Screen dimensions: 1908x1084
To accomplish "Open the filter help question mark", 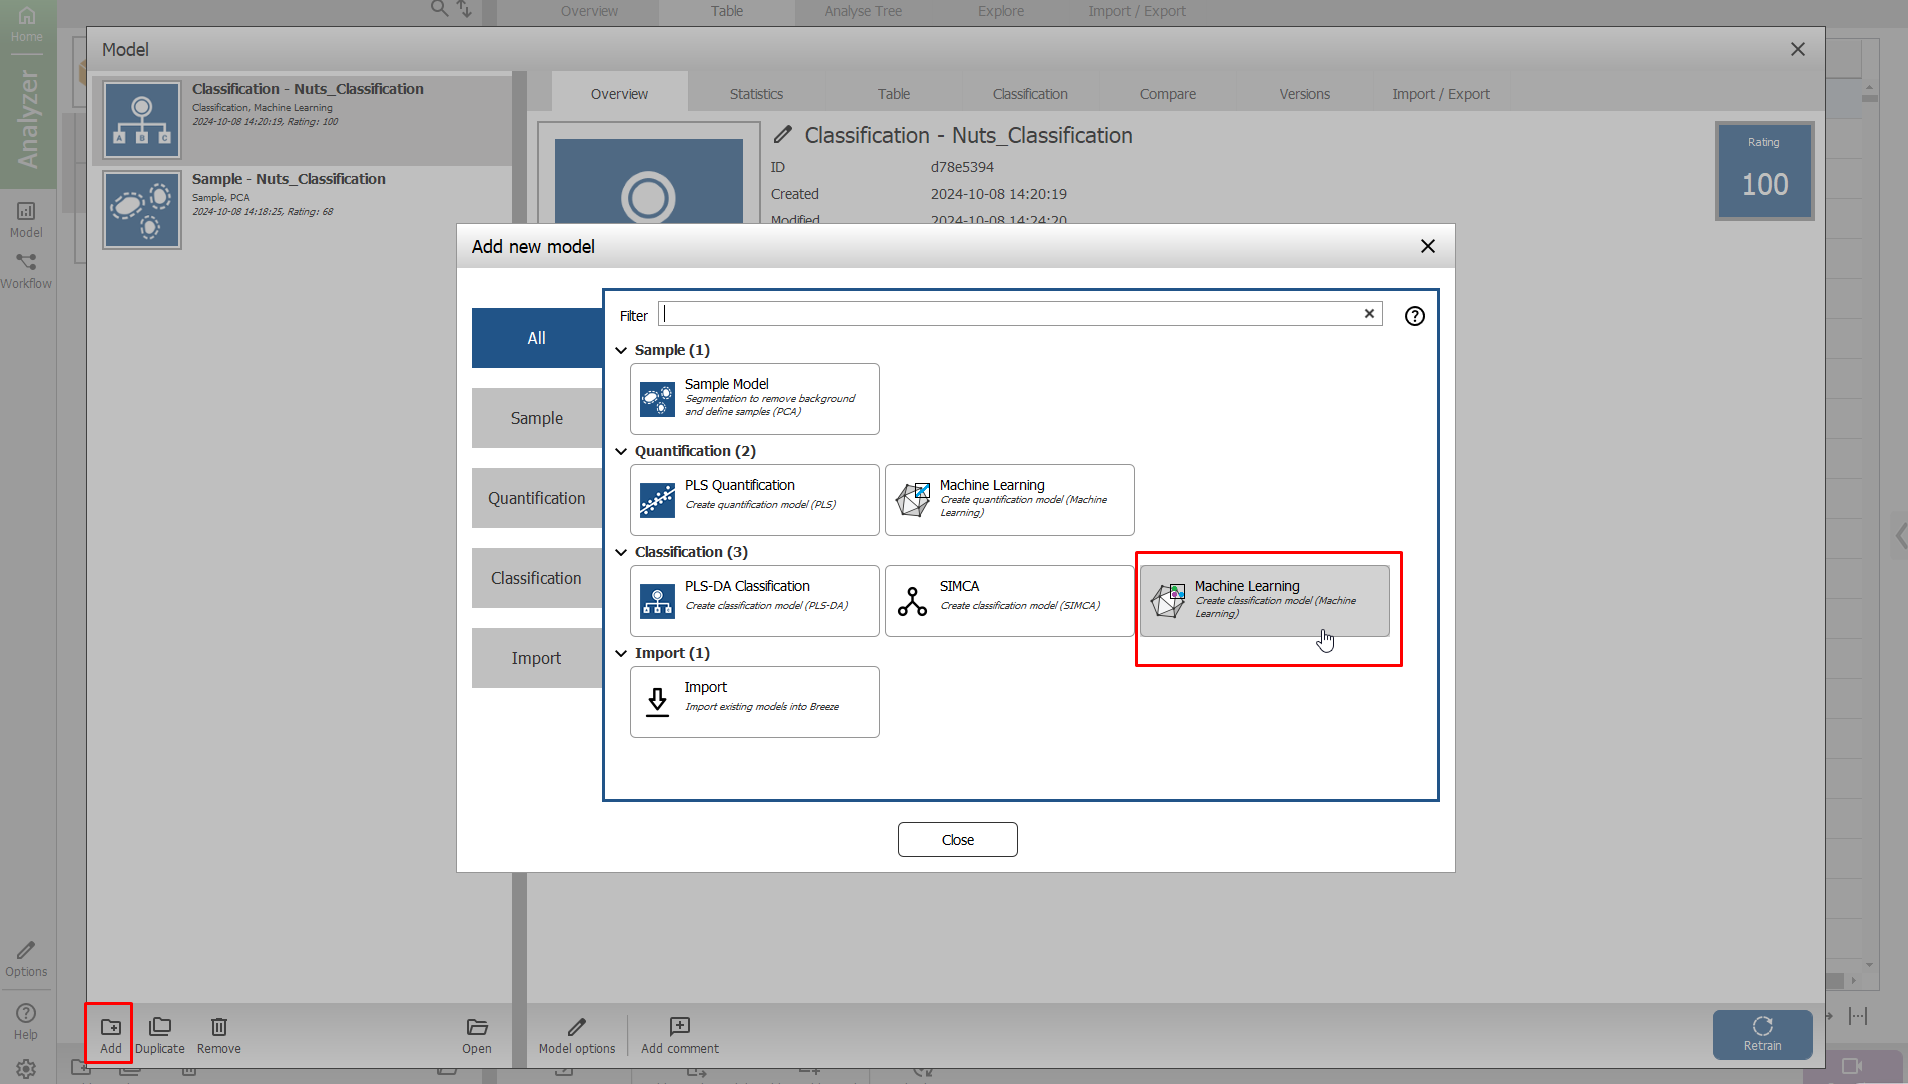I will pos(1414,316).
